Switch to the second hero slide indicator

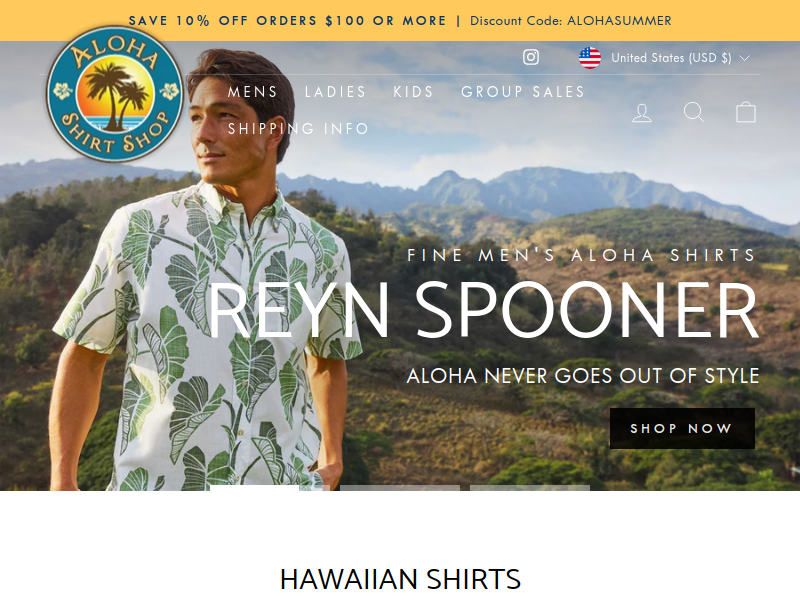[x=400, y=488]
